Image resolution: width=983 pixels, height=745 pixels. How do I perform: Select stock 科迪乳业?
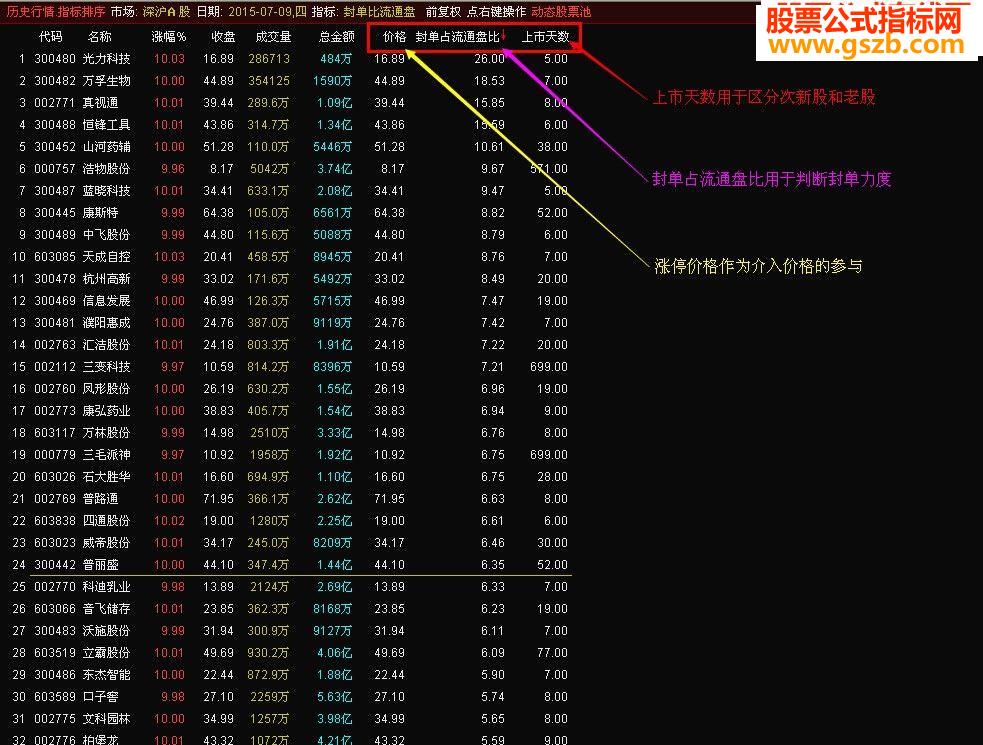pyautogui.click(x=107, y=587)
